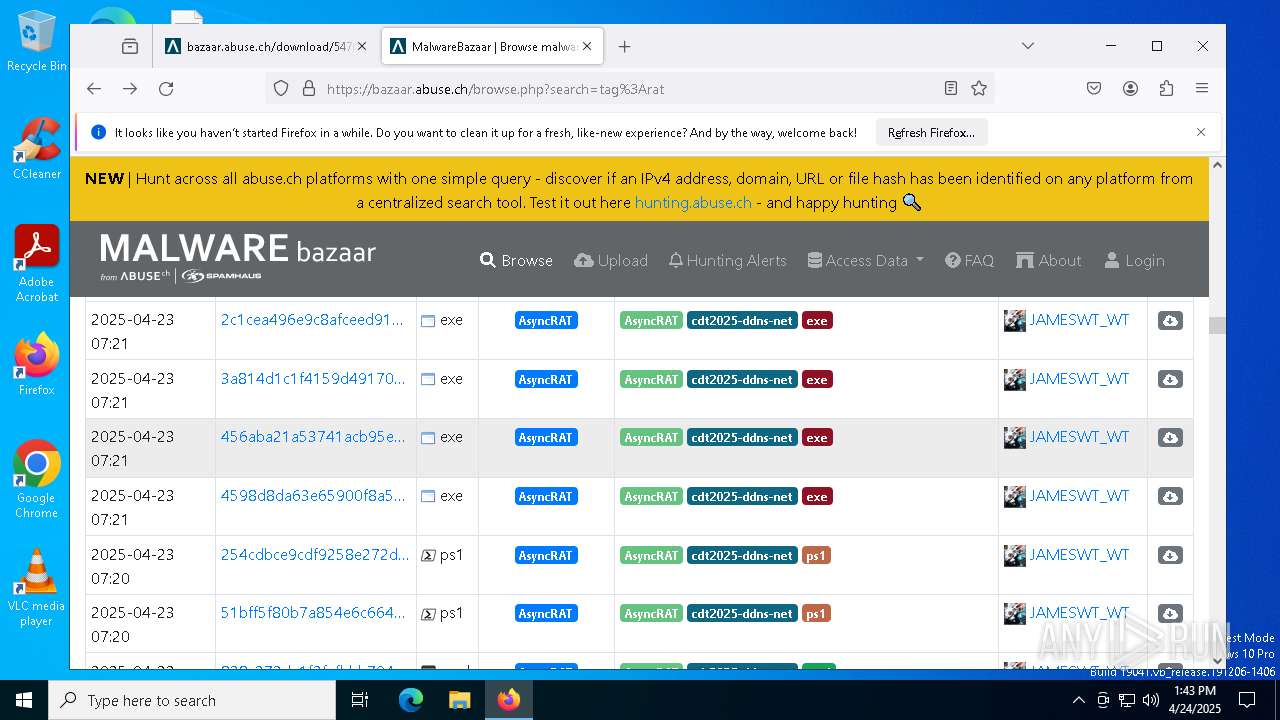Viewport: 1280px width, 720px height.
Task: Click cdt2025-ddns-net tag in first row
Action: pos(742,321)
